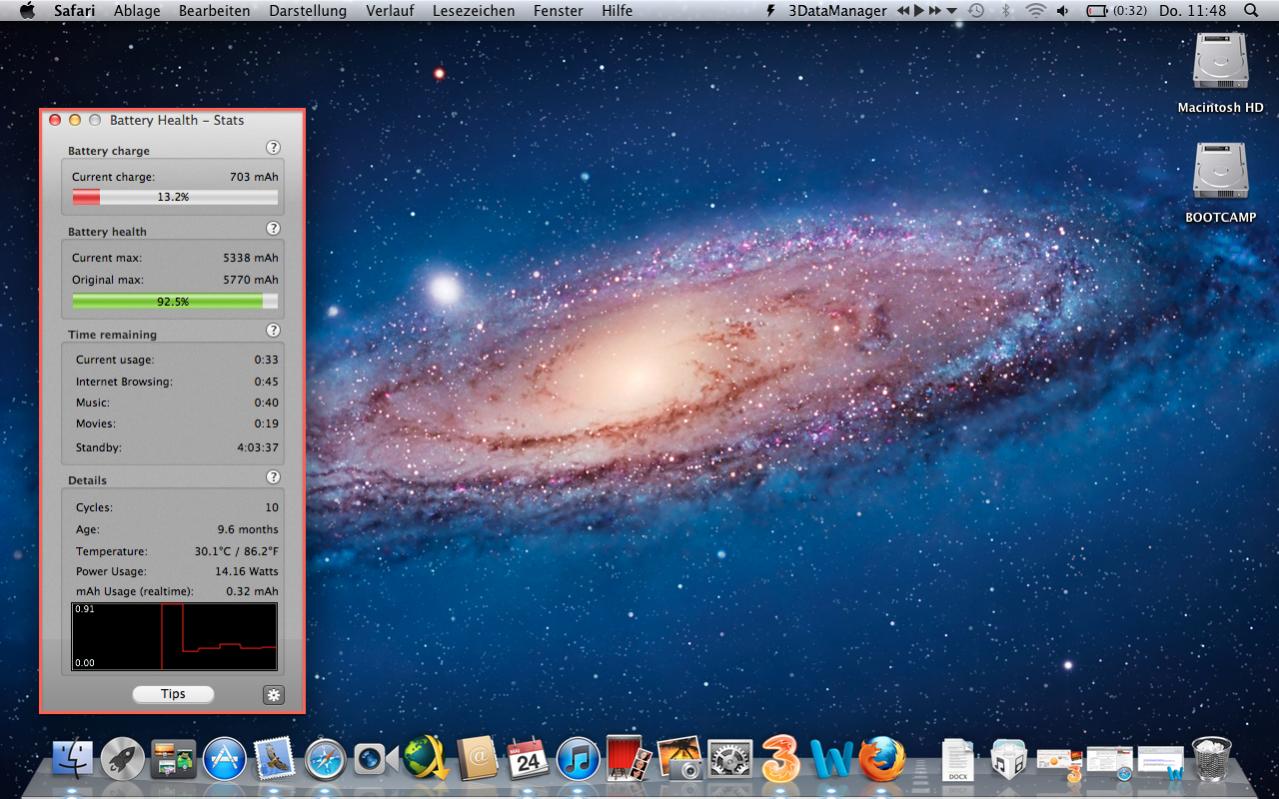The image size is (1279, 799).
Task: Launch iTunes from the Dock
Action: 578,760
